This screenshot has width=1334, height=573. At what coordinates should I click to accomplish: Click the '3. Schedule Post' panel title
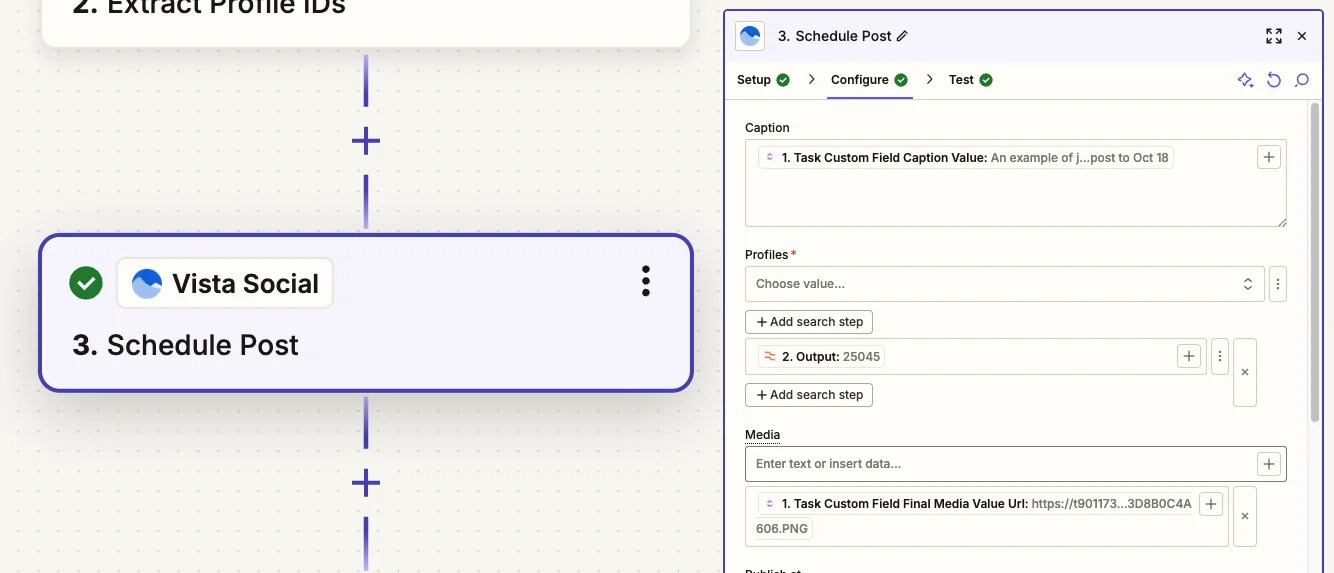tap(834, 36)
